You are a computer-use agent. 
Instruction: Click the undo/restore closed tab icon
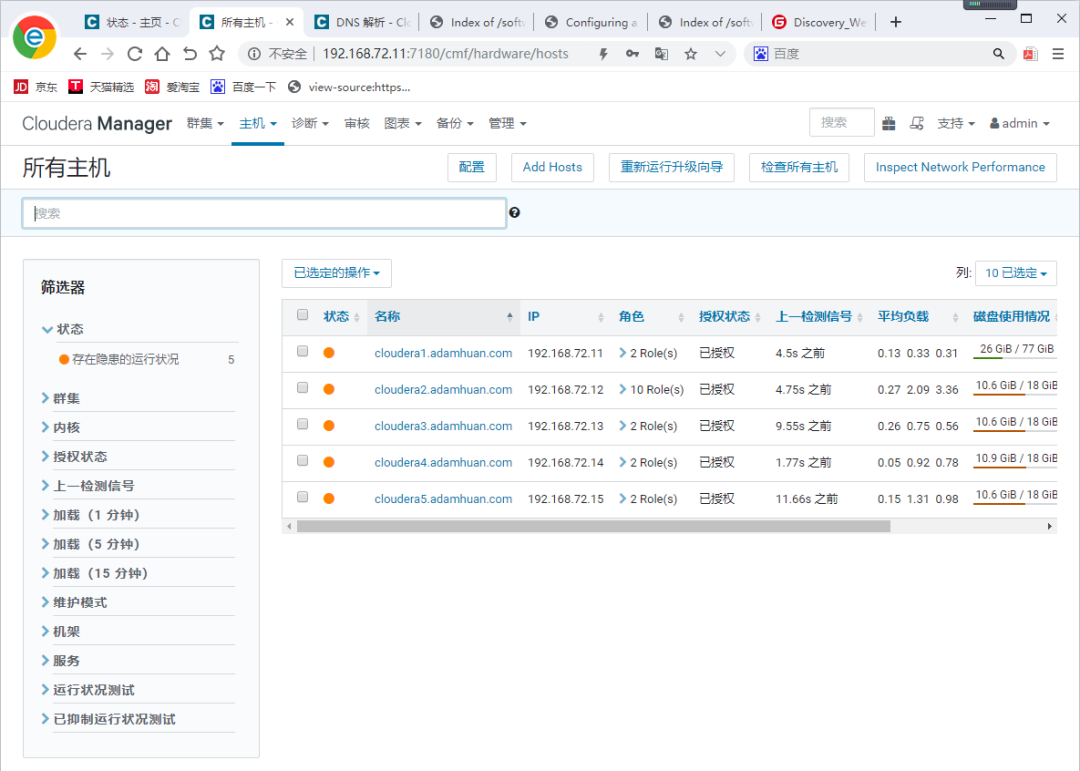pyautogui.click(x=189, y=54)
